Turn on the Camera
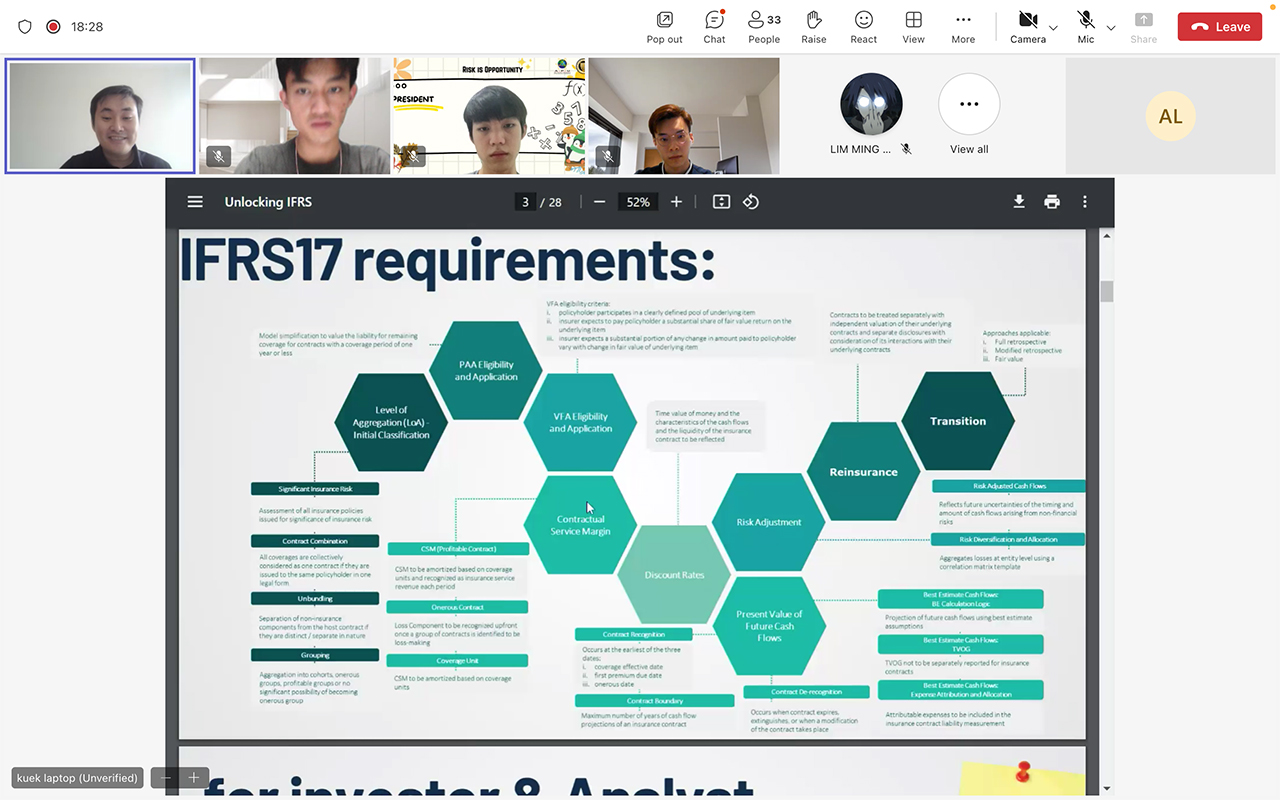The image size is (1280, 800). point(1027,27)
